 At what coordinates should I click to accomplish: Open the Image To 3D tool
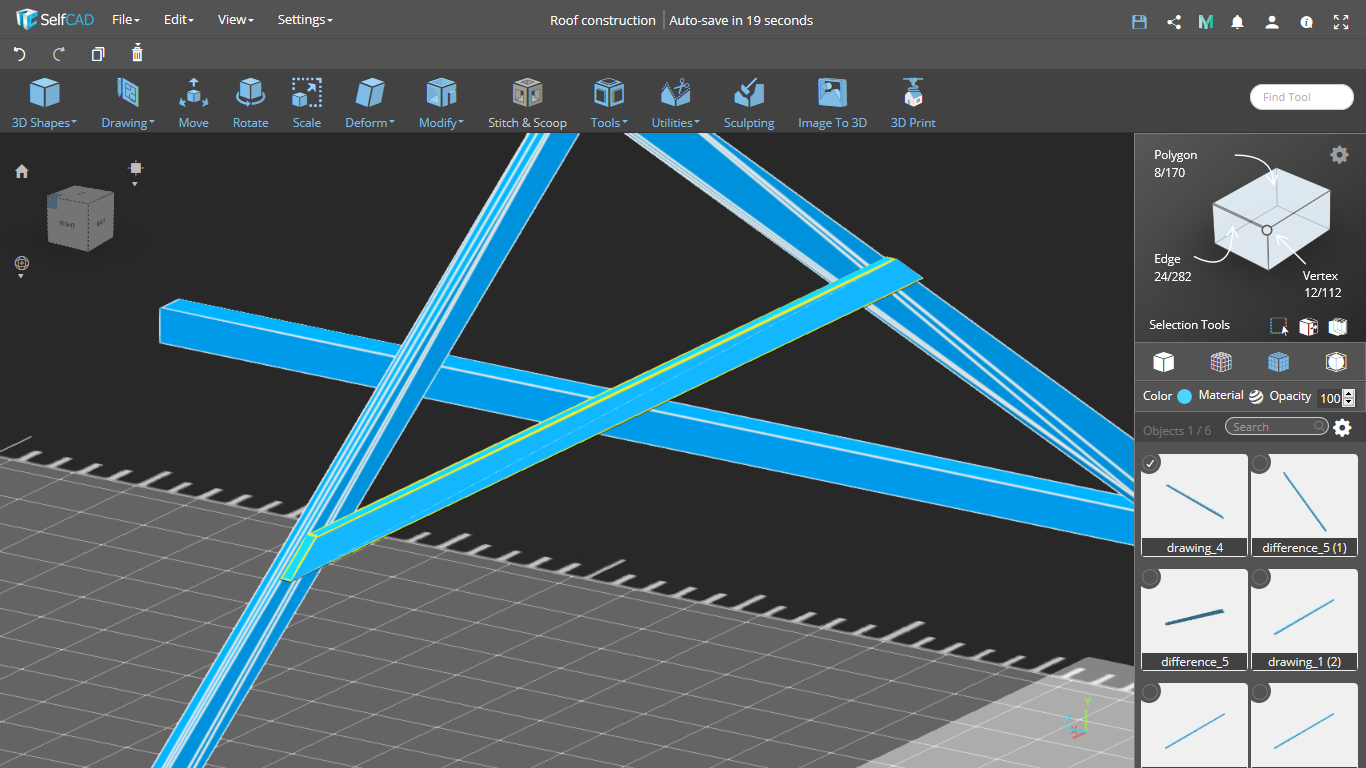pyautogui.click(x=832, y=103)
